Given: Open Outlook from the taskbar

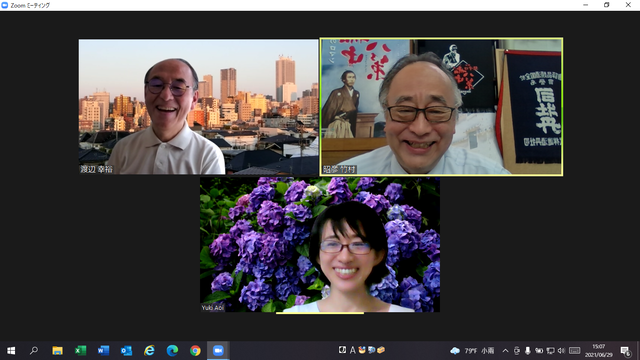Looking at the screenshot, I should click(126, 351).
